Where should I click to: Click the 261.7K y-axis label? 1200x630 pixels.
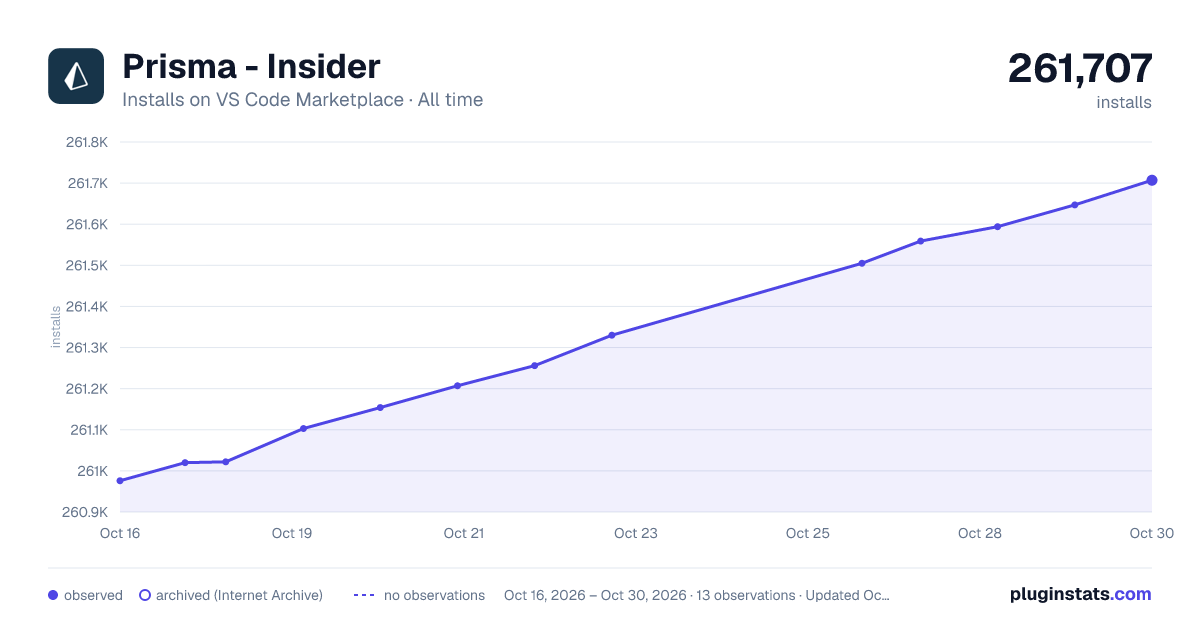88,183
